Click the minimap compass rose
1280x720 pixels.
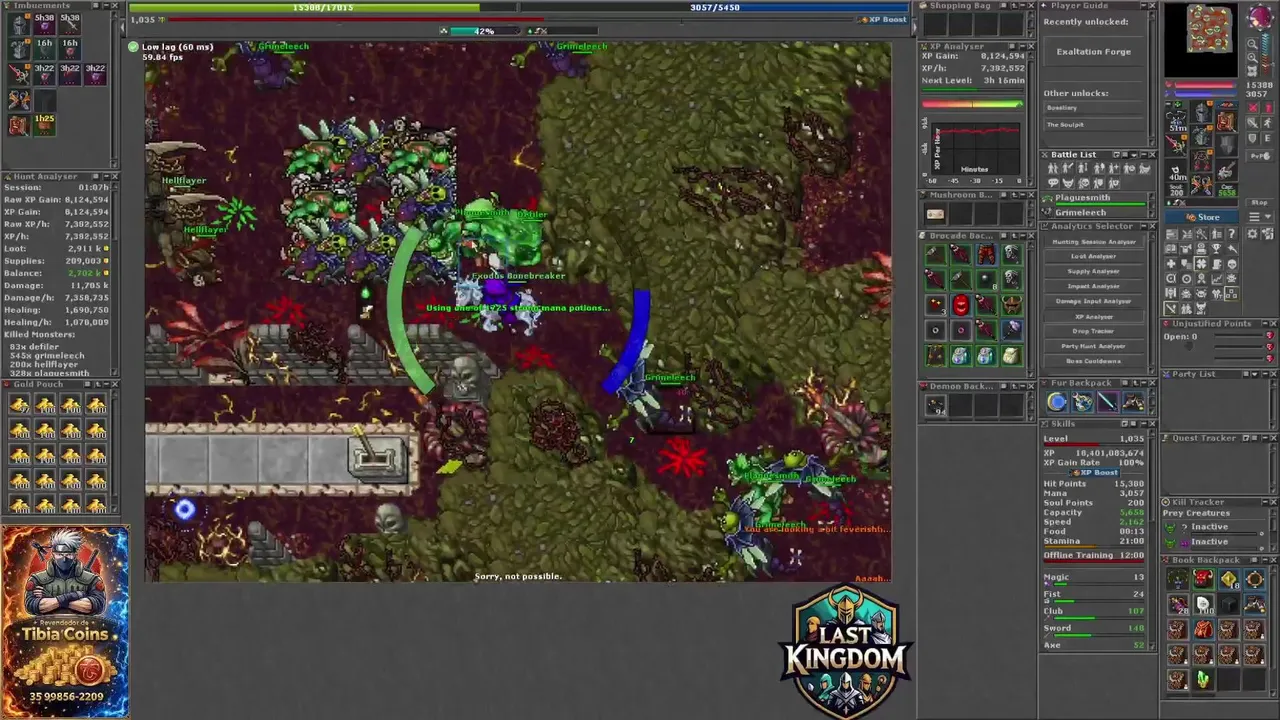pyautogui.click(x=1260, y=17)
